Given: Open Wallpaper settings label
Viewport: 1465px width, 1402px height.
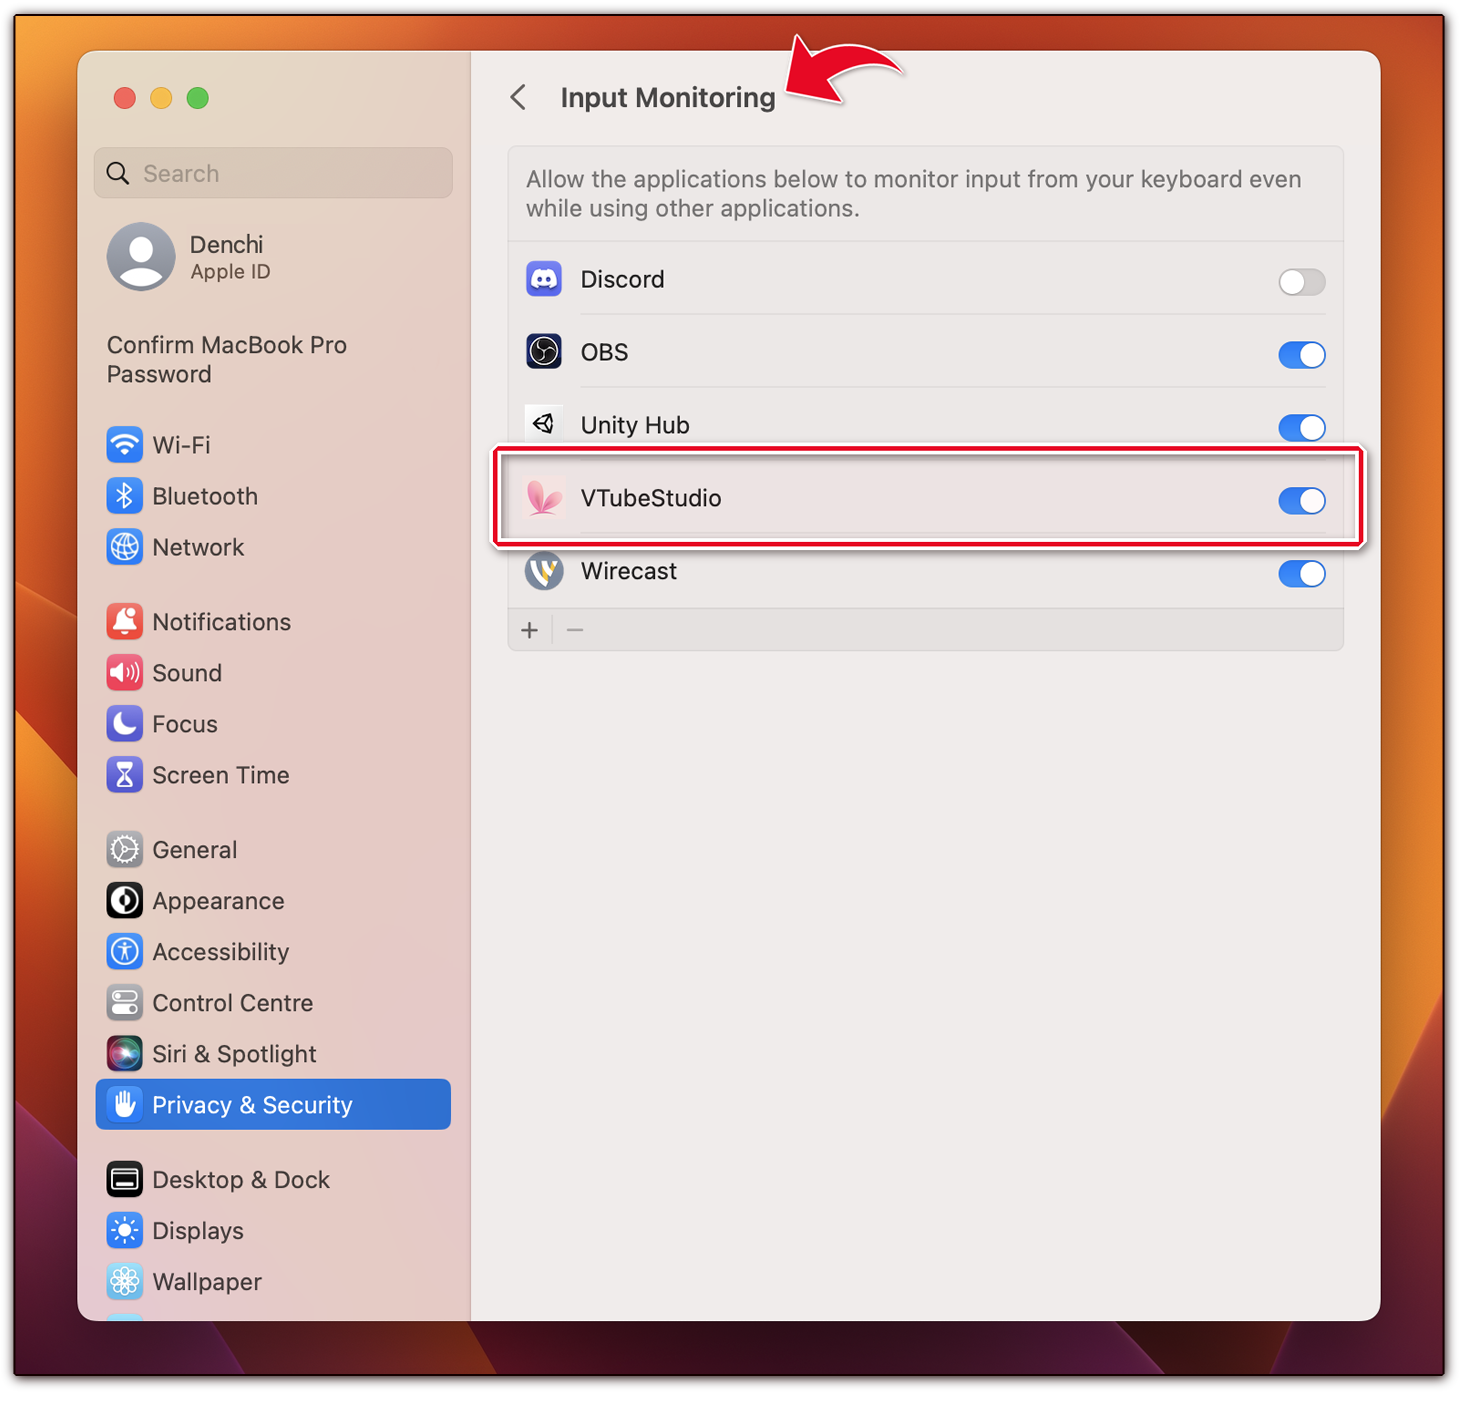Looking at the screenshot, I should (x=207, y=1282).
